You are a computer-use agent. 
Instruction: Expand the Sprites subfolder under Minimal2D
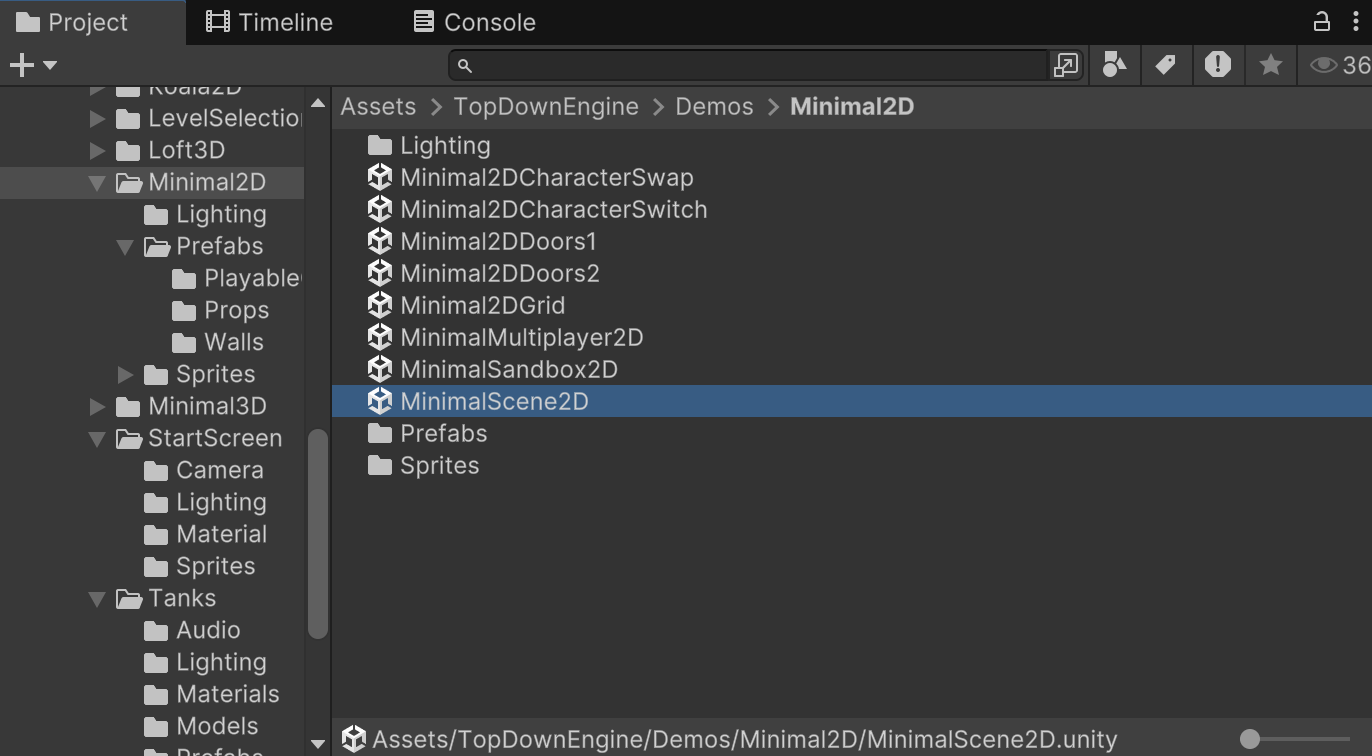(125, 374)
